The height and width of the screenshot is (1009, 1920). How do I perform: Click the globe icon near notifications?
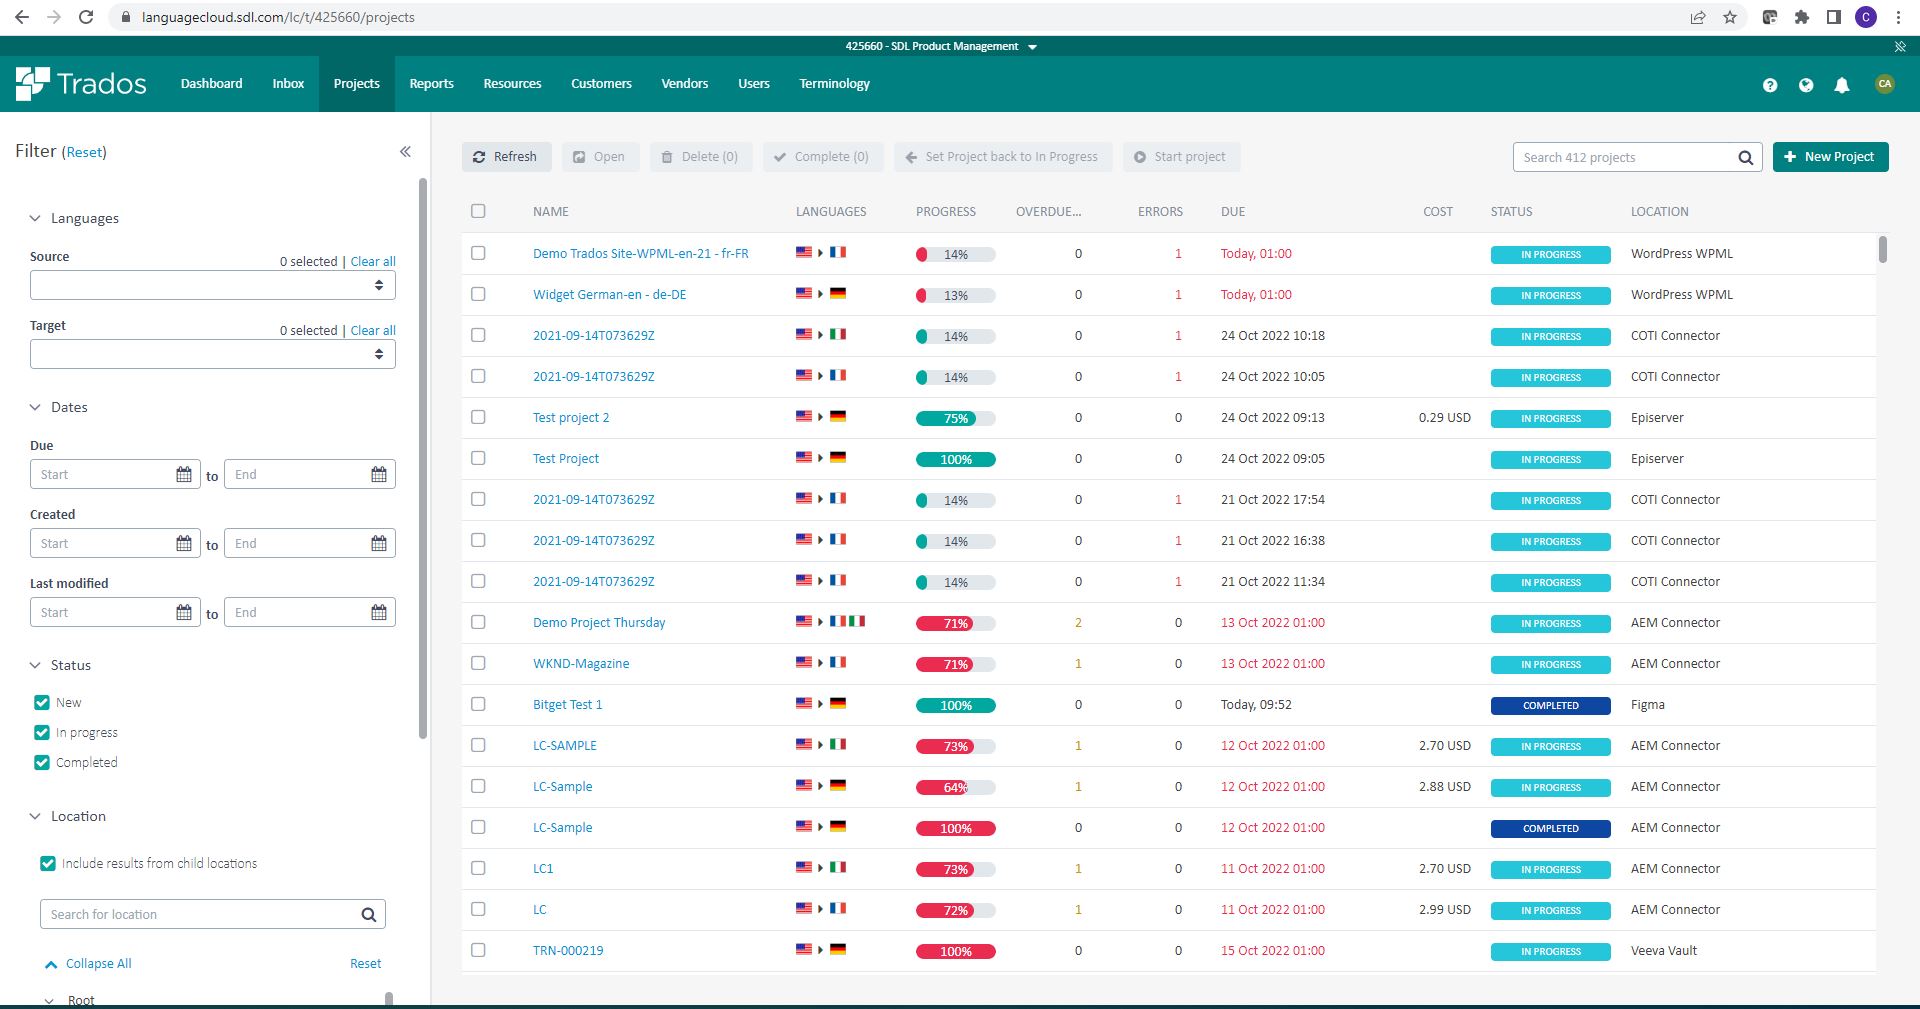pos(1805,85)
